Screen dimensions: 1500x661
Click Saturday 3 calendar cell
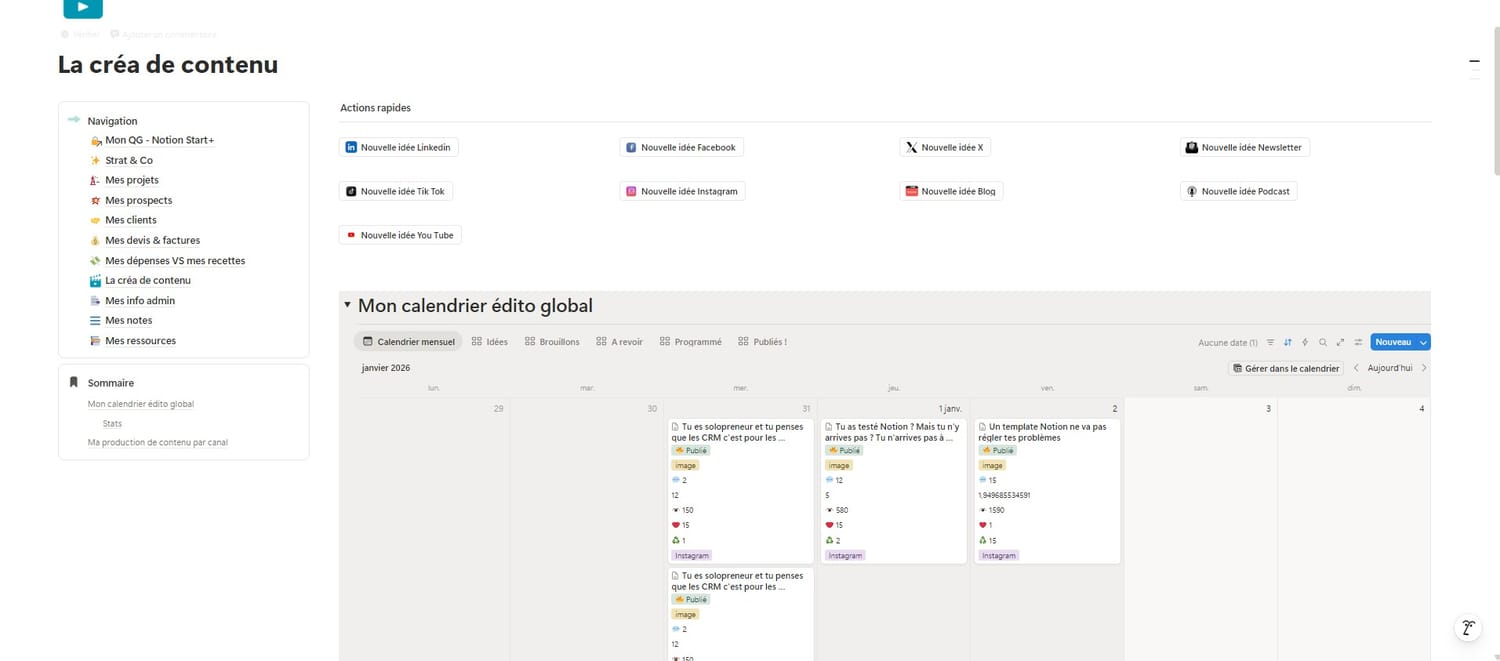[1201, 530]
